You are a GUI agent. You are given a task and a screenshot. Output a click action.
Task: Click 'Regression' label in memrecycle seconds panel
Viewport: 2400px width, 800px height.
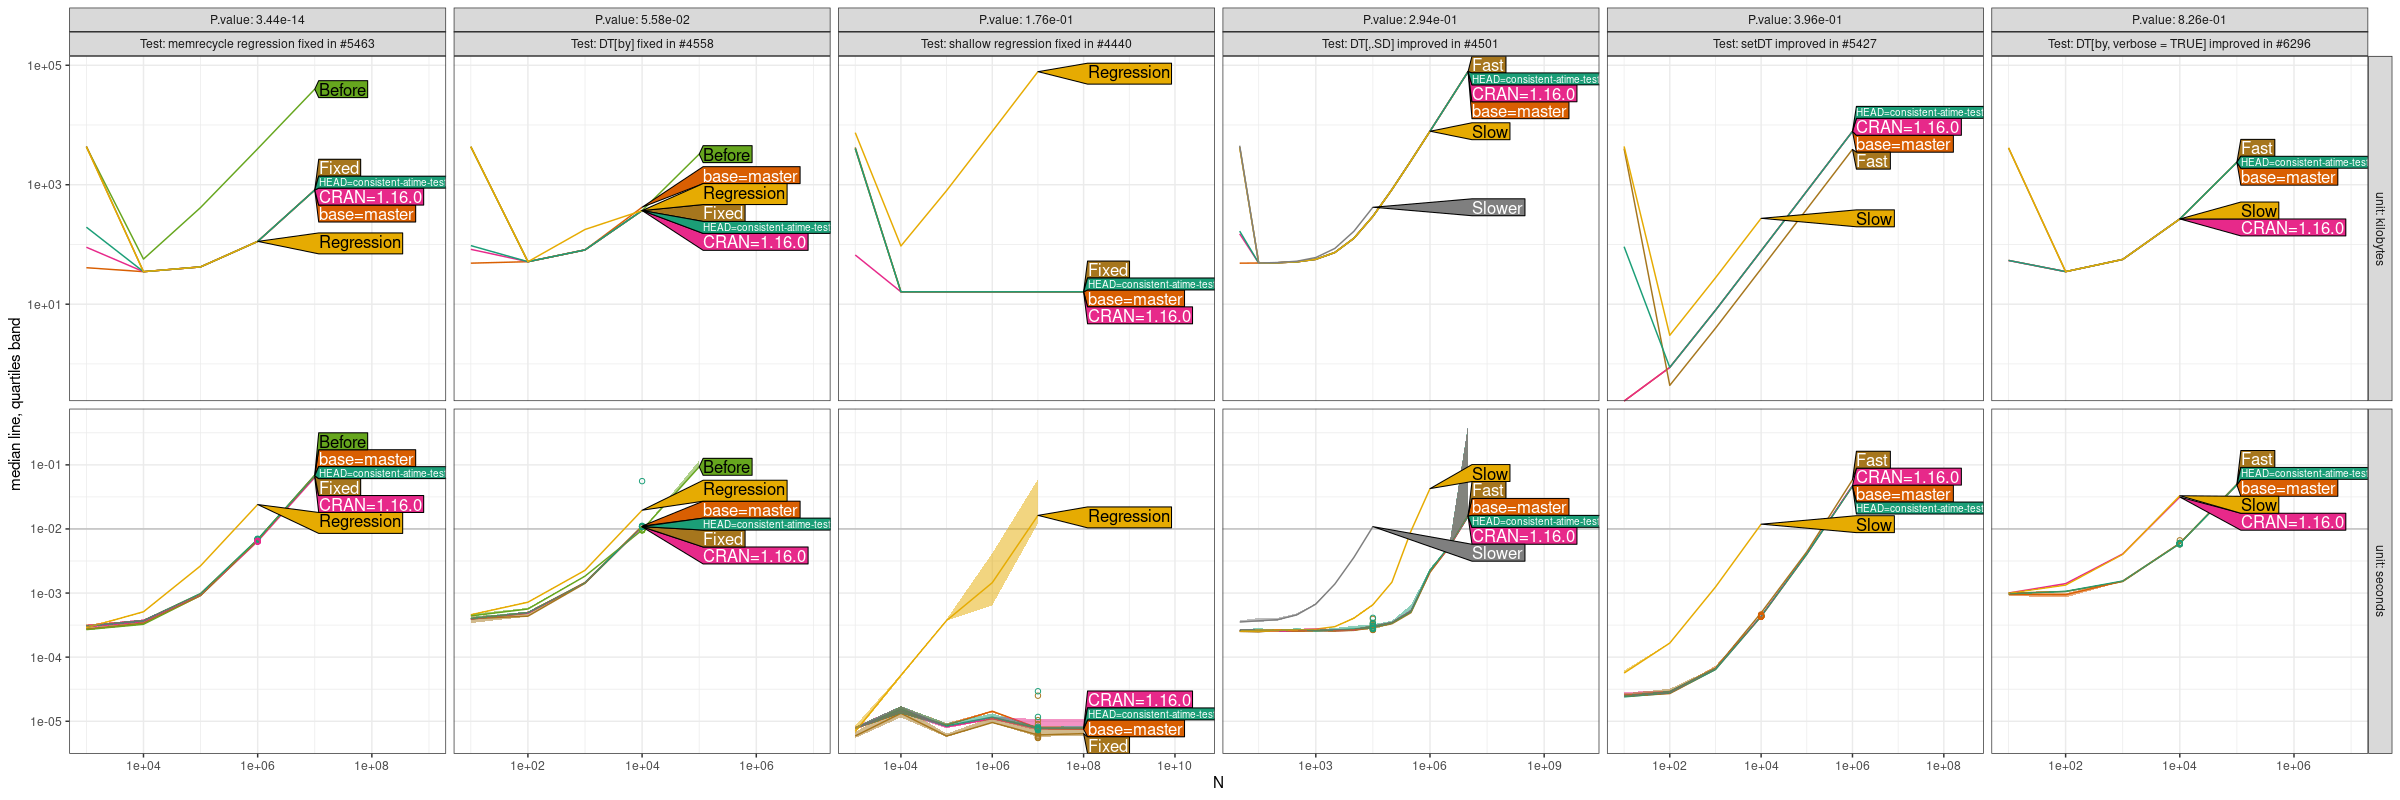tap(360, 522)
